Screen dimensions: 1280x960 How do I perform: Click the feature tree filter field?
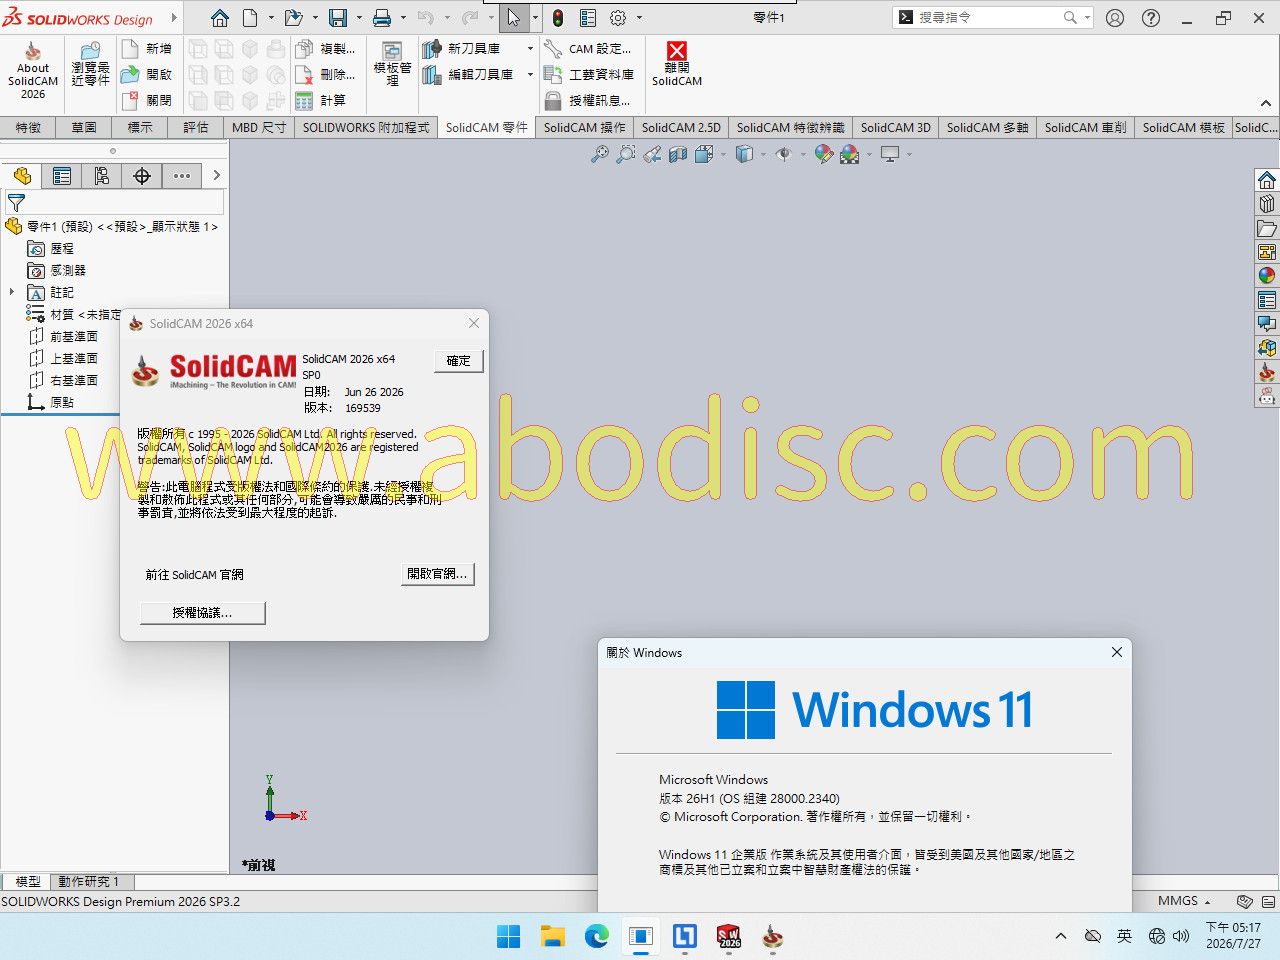pos(114,202)
